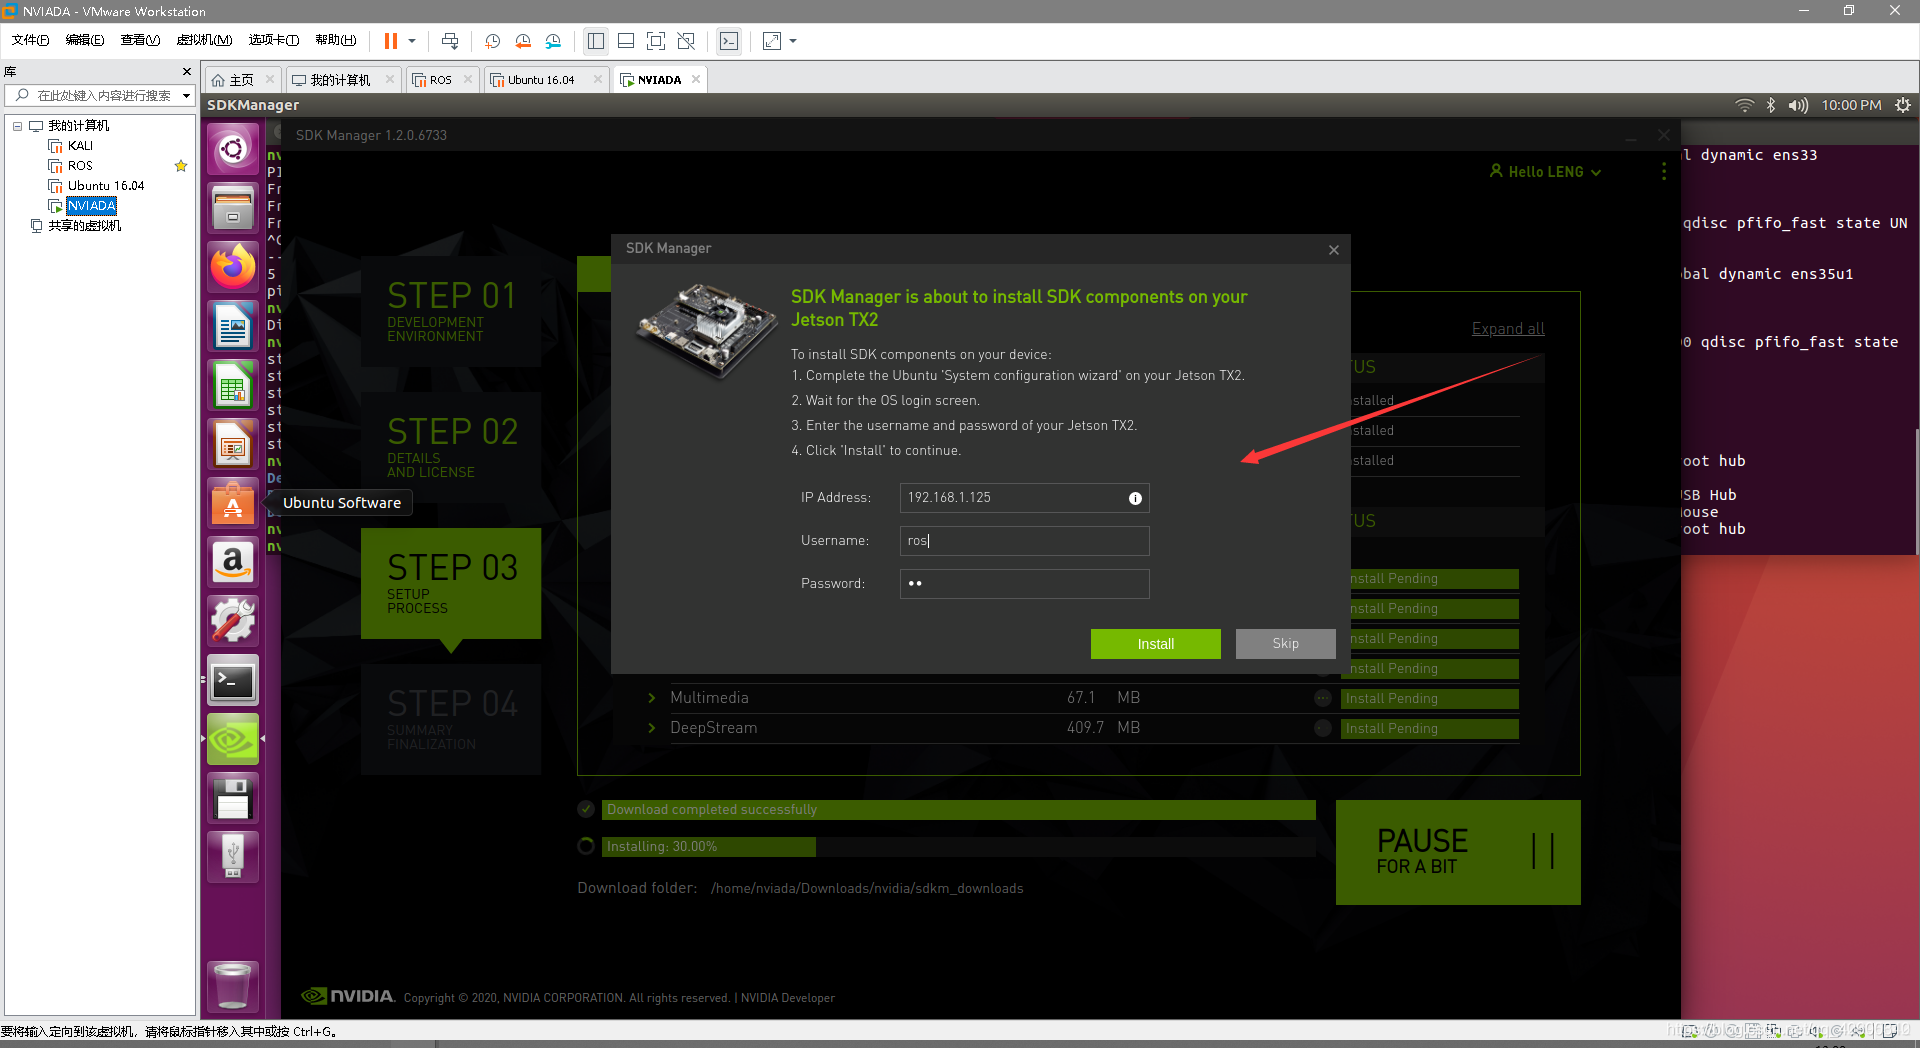1920x1048 pixels.
Task: Open LibreOffice Impress in dock
Action: 233,444
